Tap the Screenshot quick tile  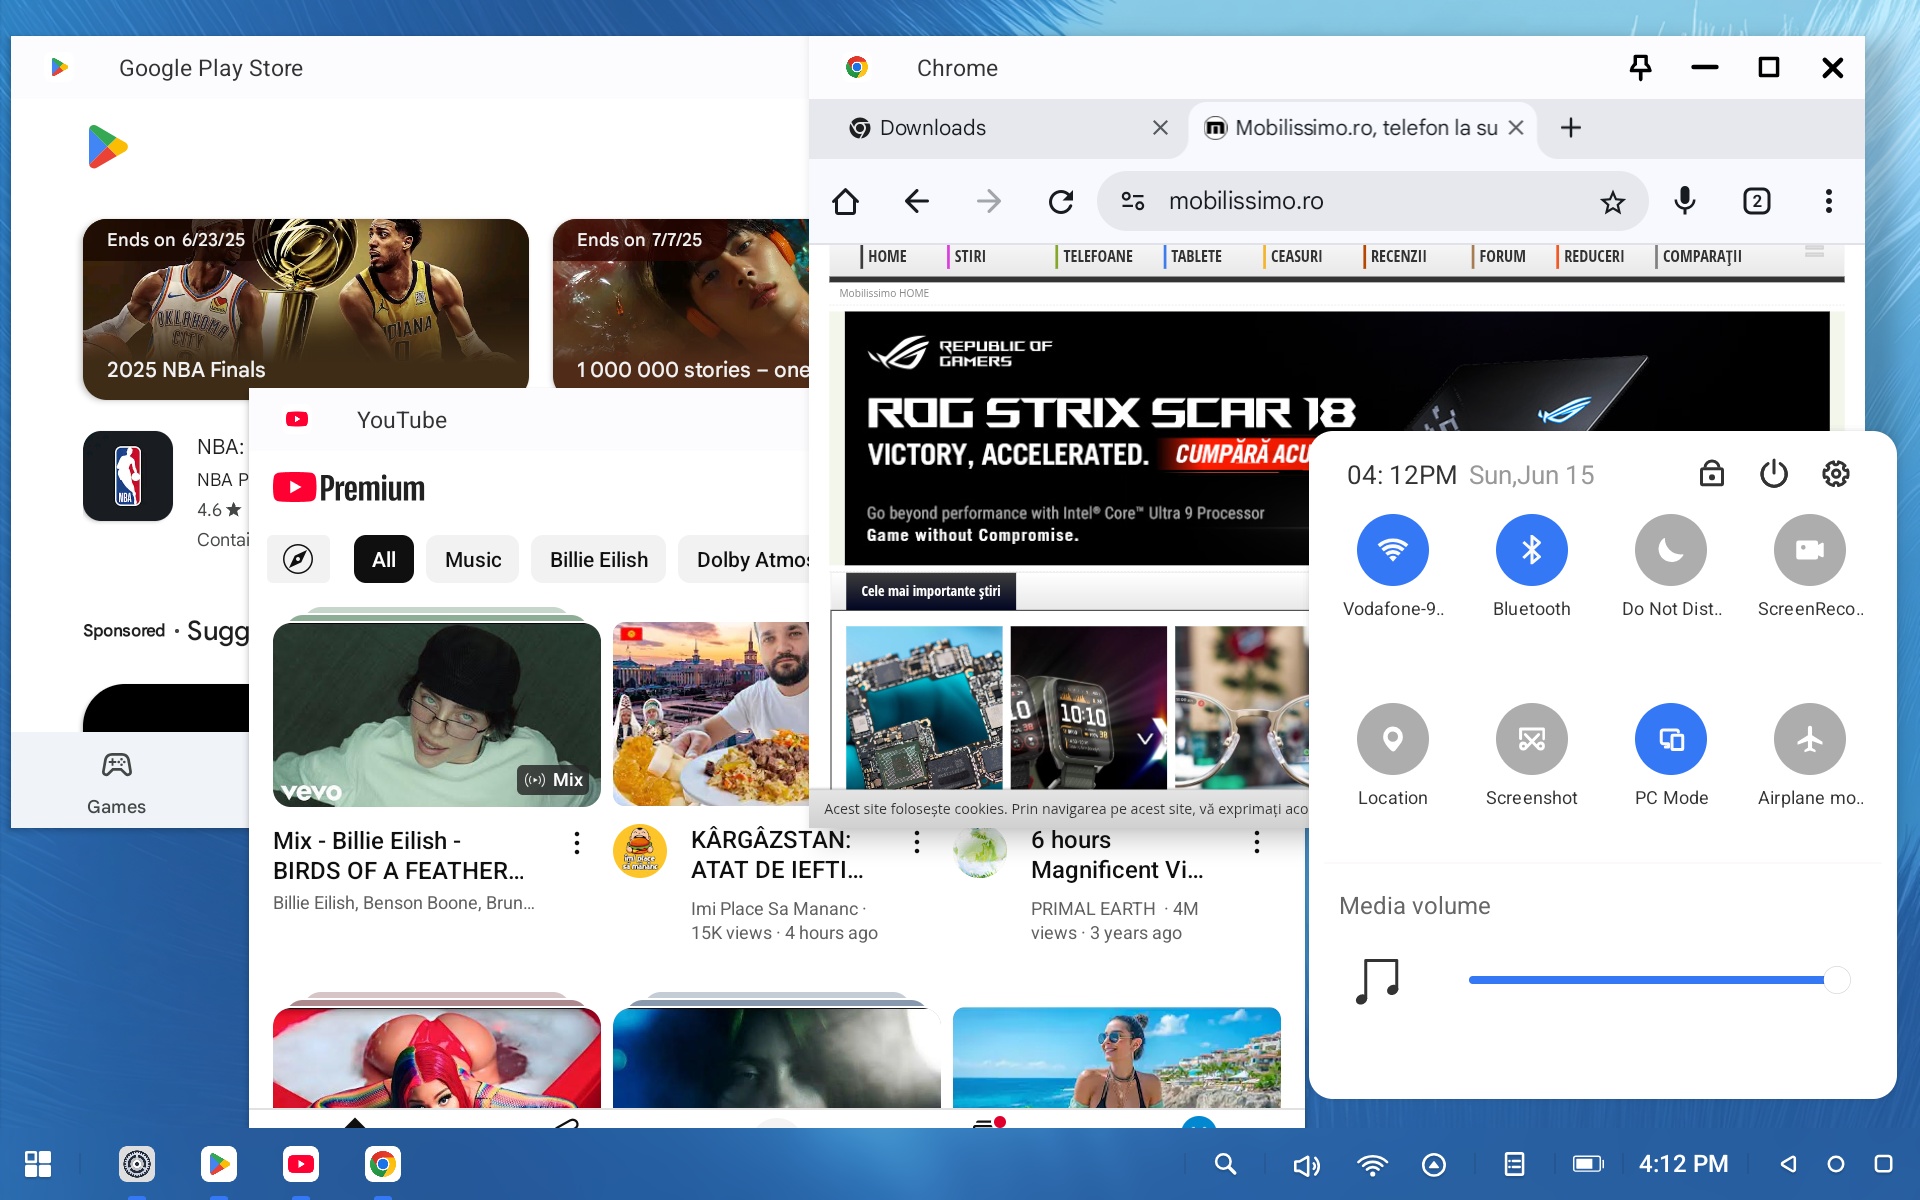(x=1531, y=739)
